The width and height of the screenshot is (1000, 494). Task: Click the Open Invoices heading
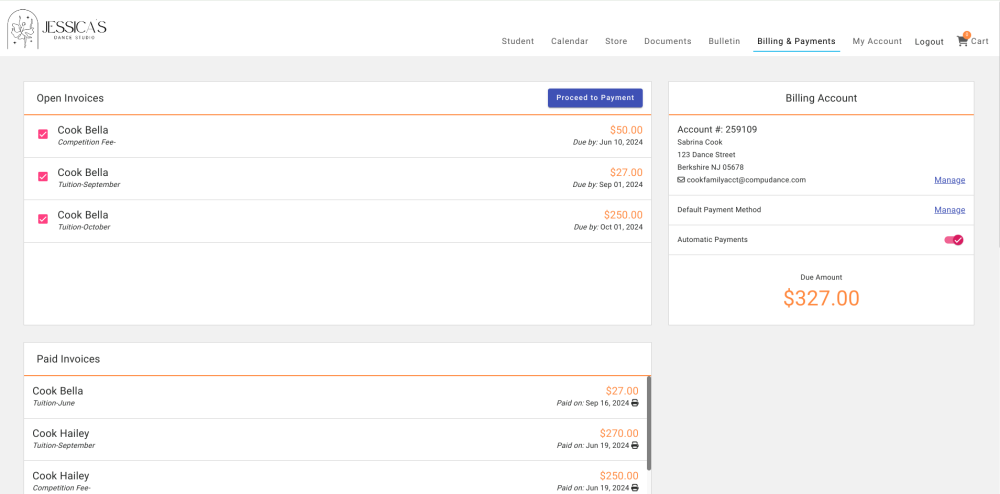point(70,98)
